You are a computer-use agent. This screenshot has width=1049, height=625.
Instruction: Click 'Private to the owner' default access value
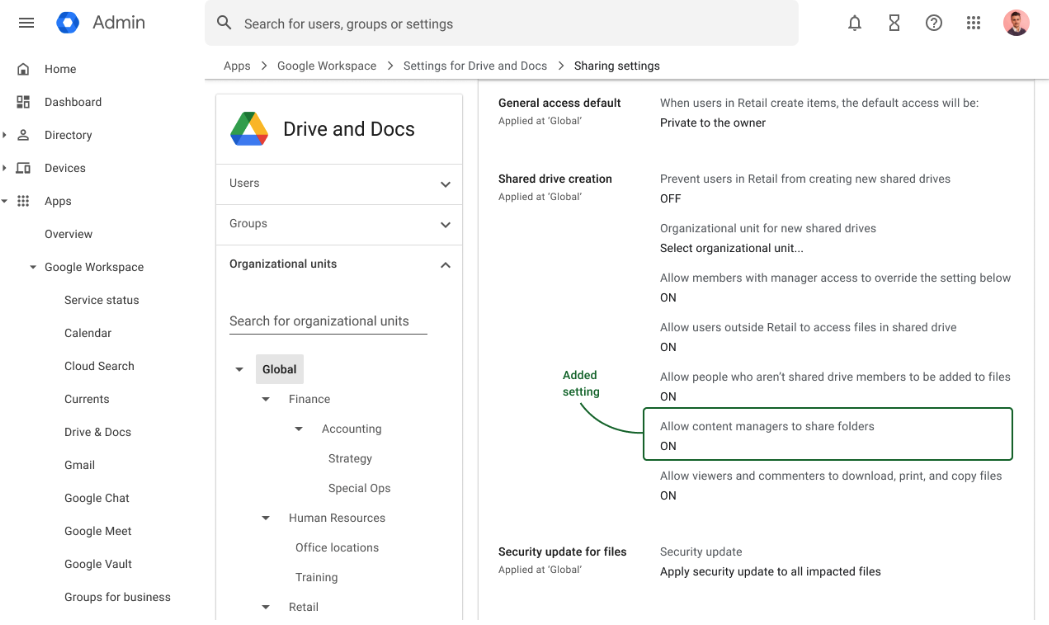[712, 122]
